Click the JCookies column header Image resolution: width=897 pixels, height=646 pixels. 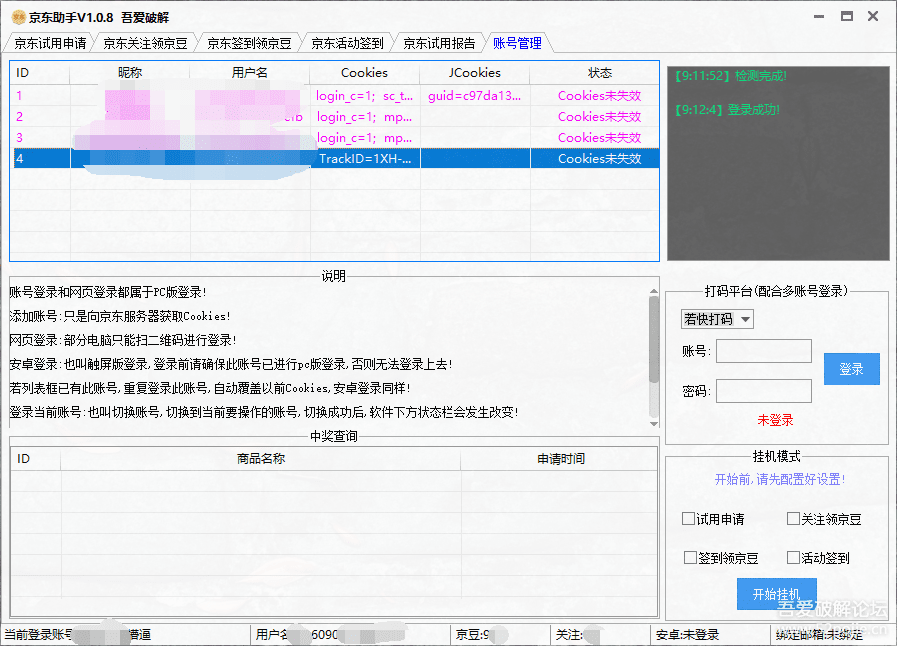coord(475,73)
